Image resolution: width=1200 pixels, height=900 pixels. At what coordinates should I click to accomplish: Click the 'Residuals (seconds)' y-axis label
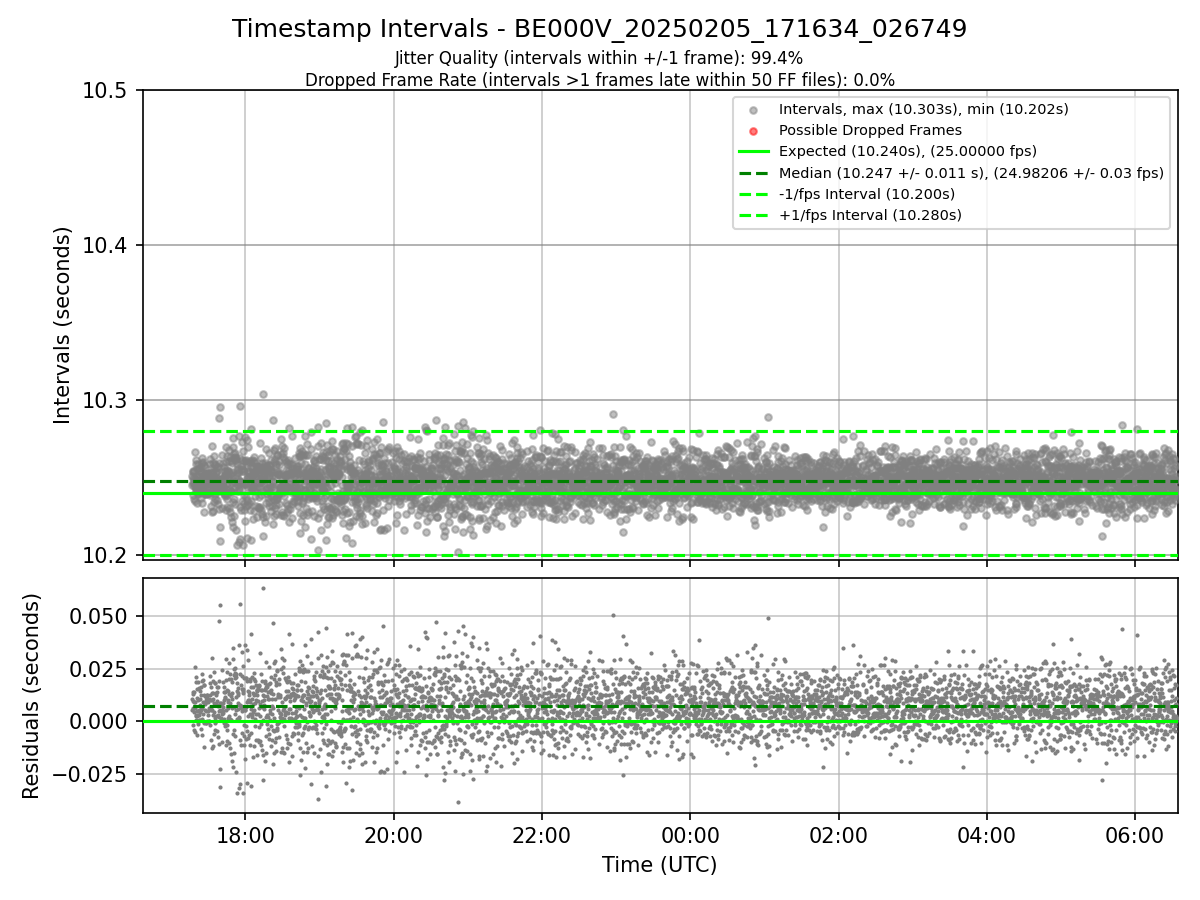pyautogui.click(x=32, y=696)
